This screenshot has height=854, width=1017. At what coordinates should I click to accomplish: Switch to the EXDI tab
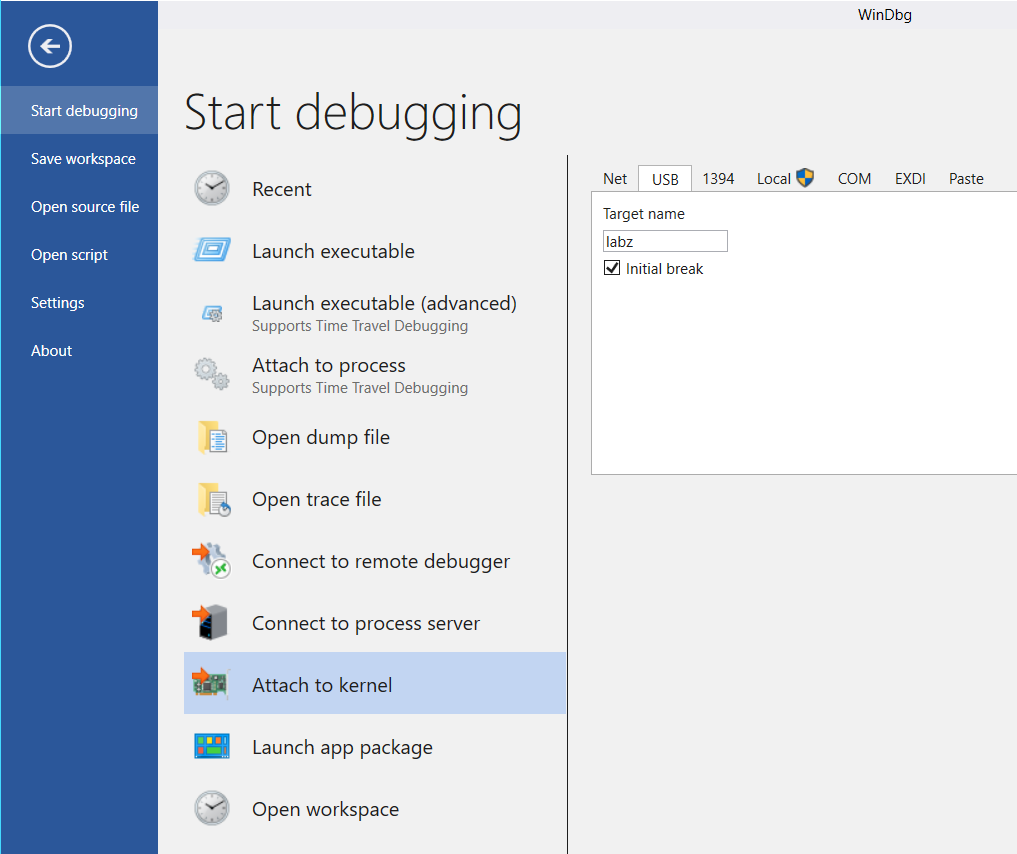(x=910, y=178)
